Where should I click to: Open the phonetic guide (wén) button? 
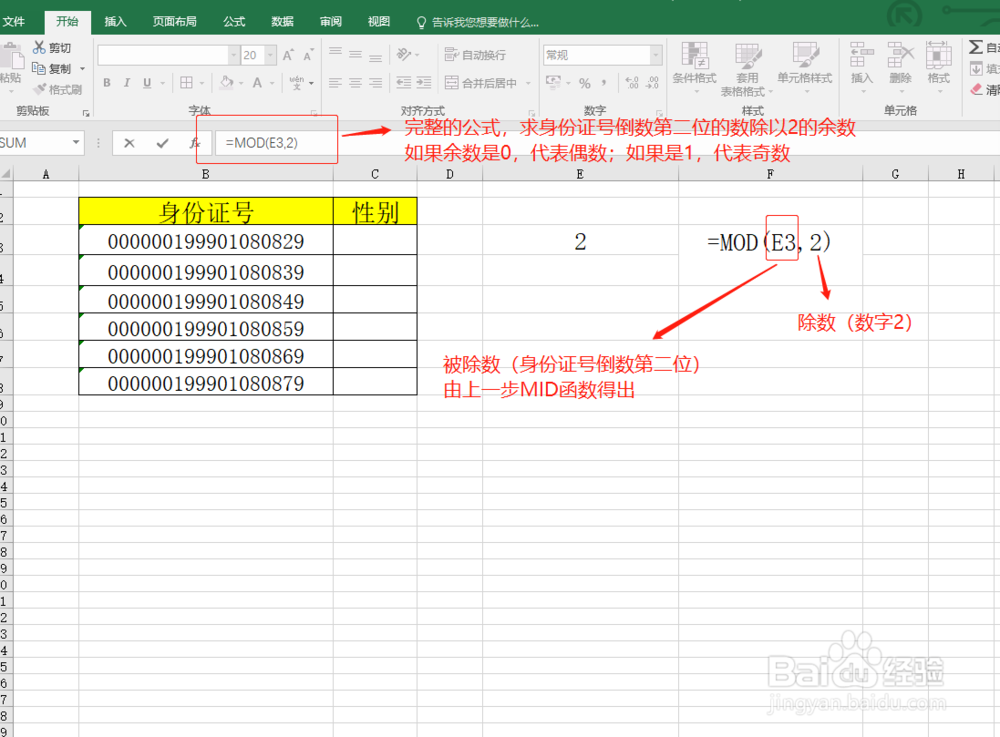(297, 83)
